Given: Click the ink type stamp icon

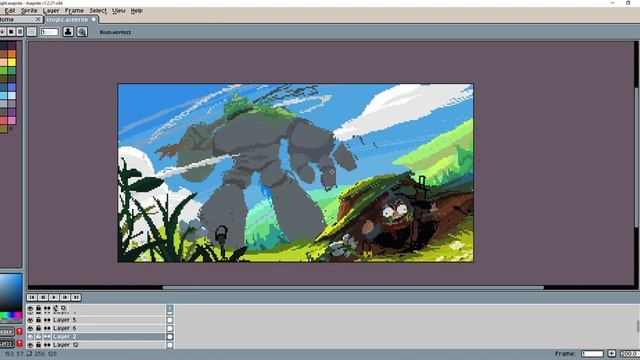Looking at the screenshot, I should click(68, 32).
